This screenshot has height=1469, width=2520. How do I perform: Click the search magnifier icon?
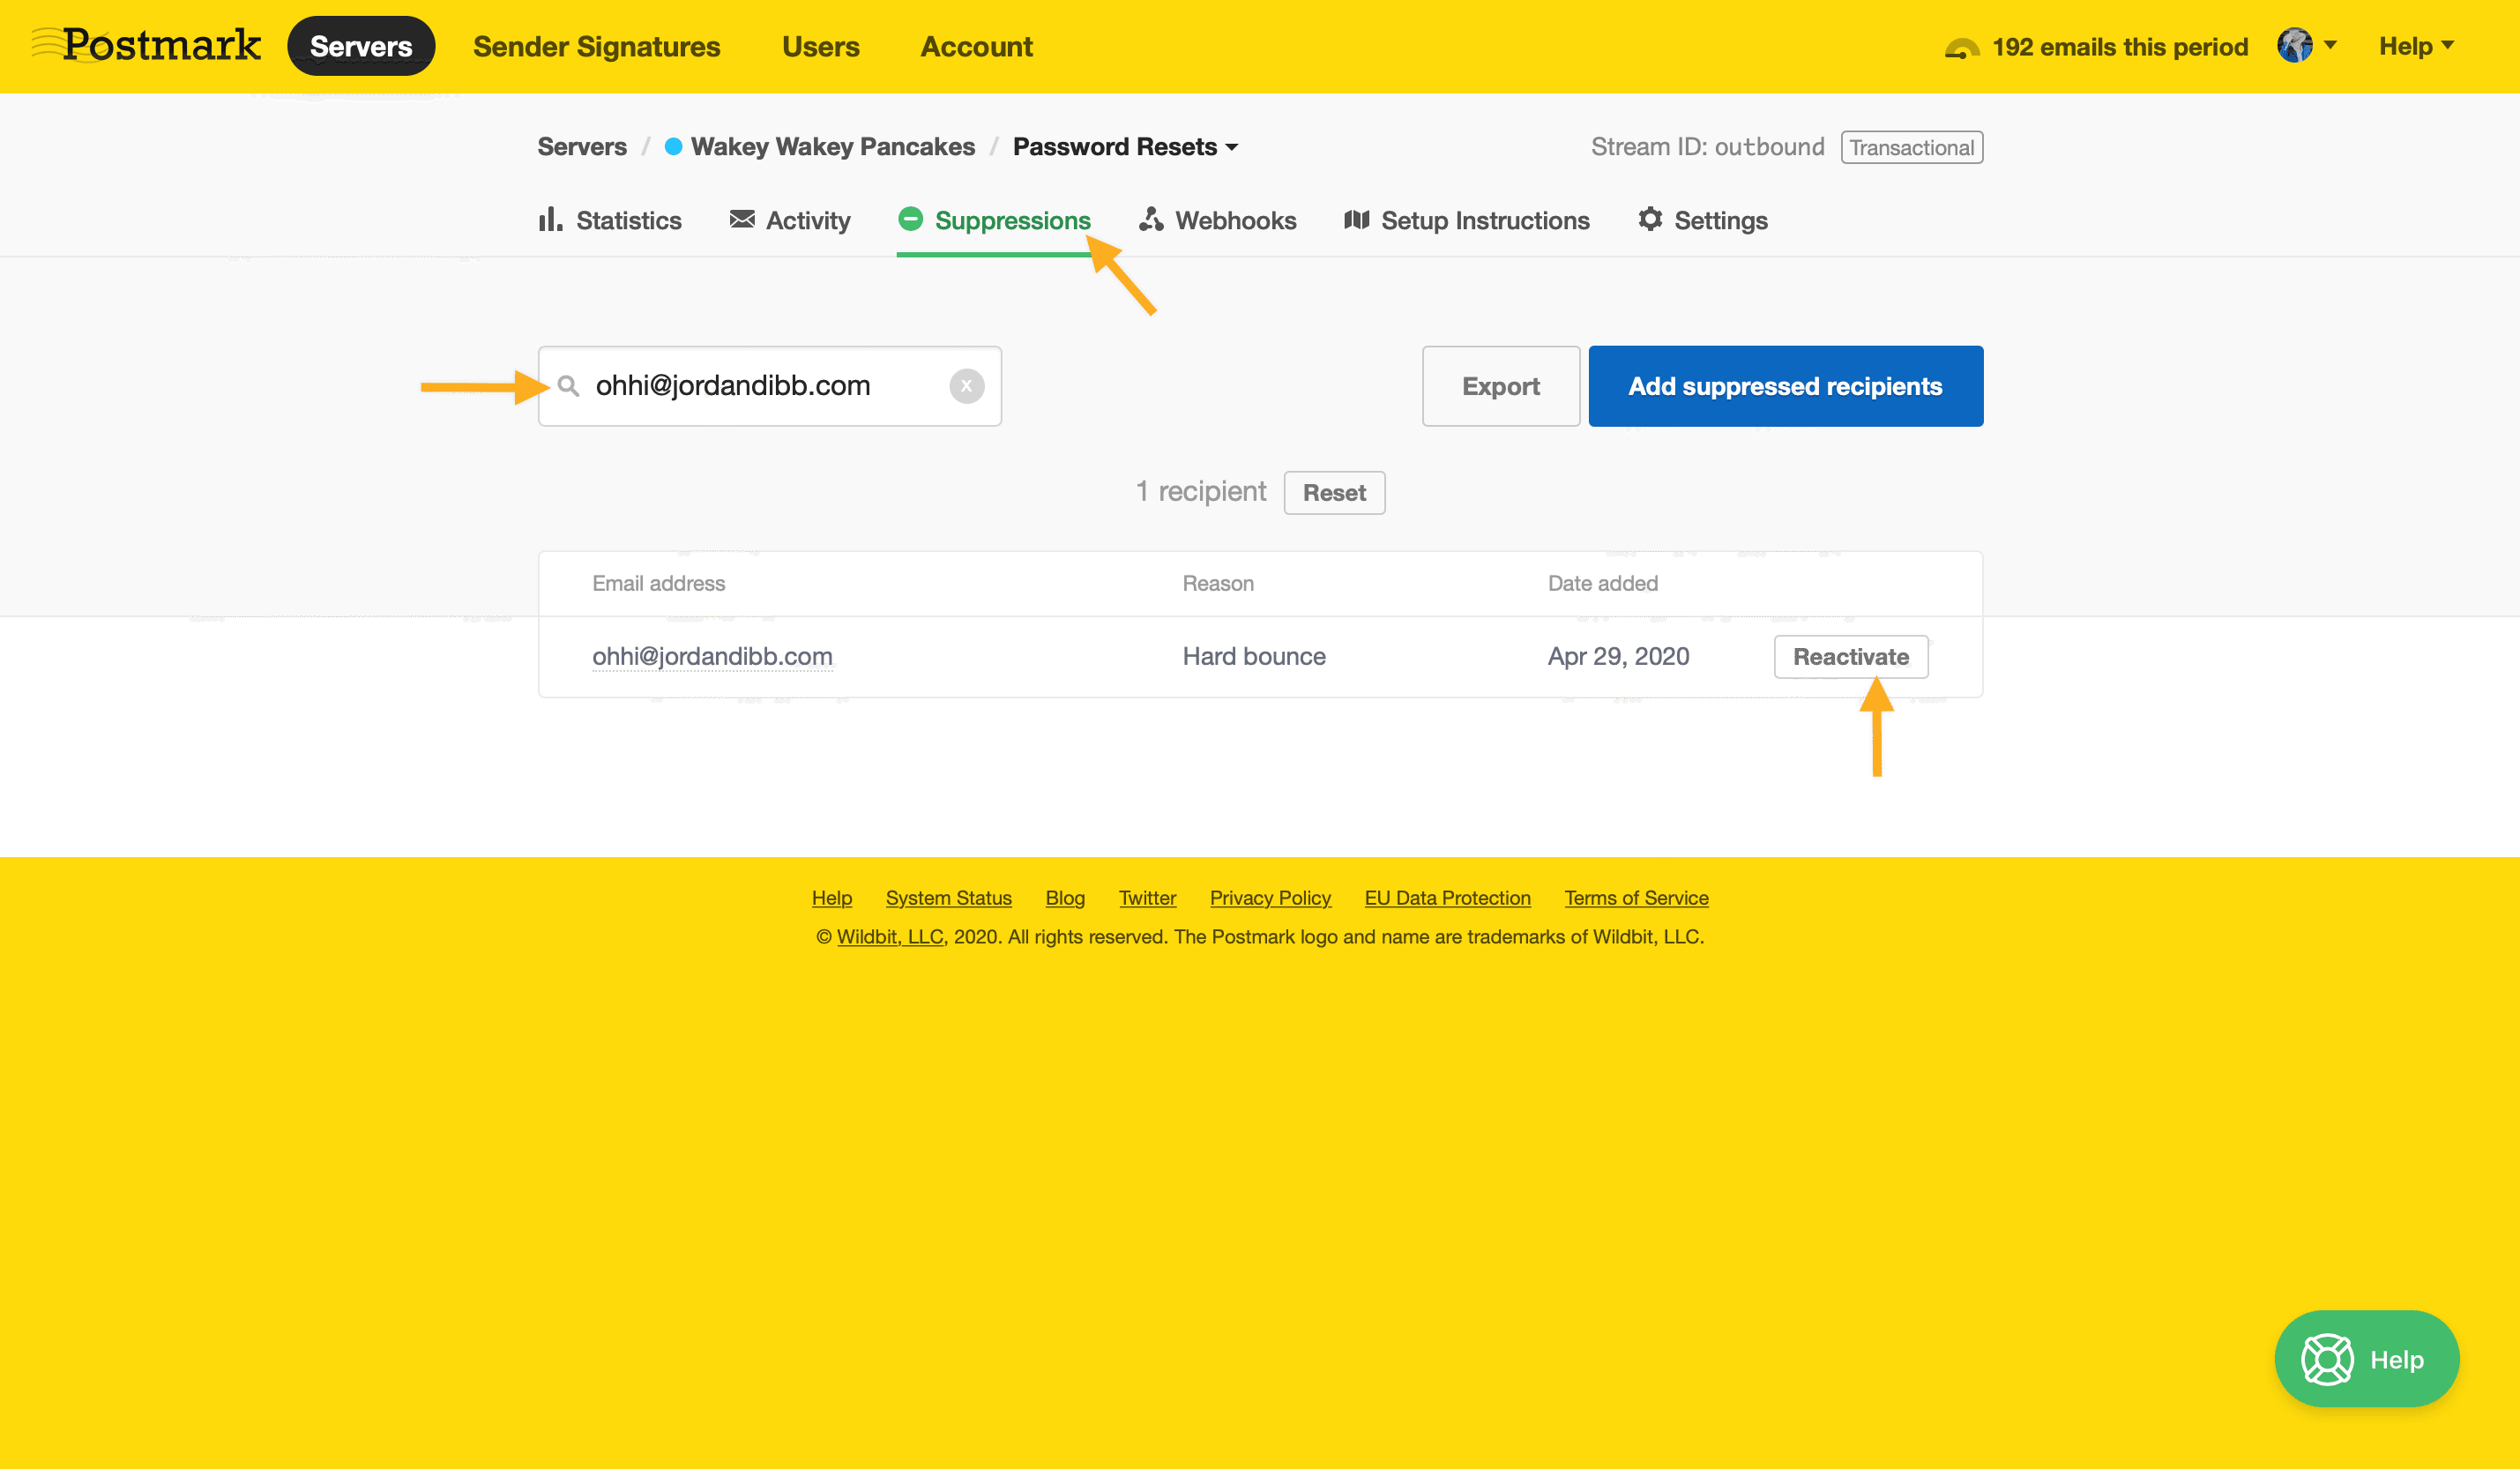click(568, 386)
